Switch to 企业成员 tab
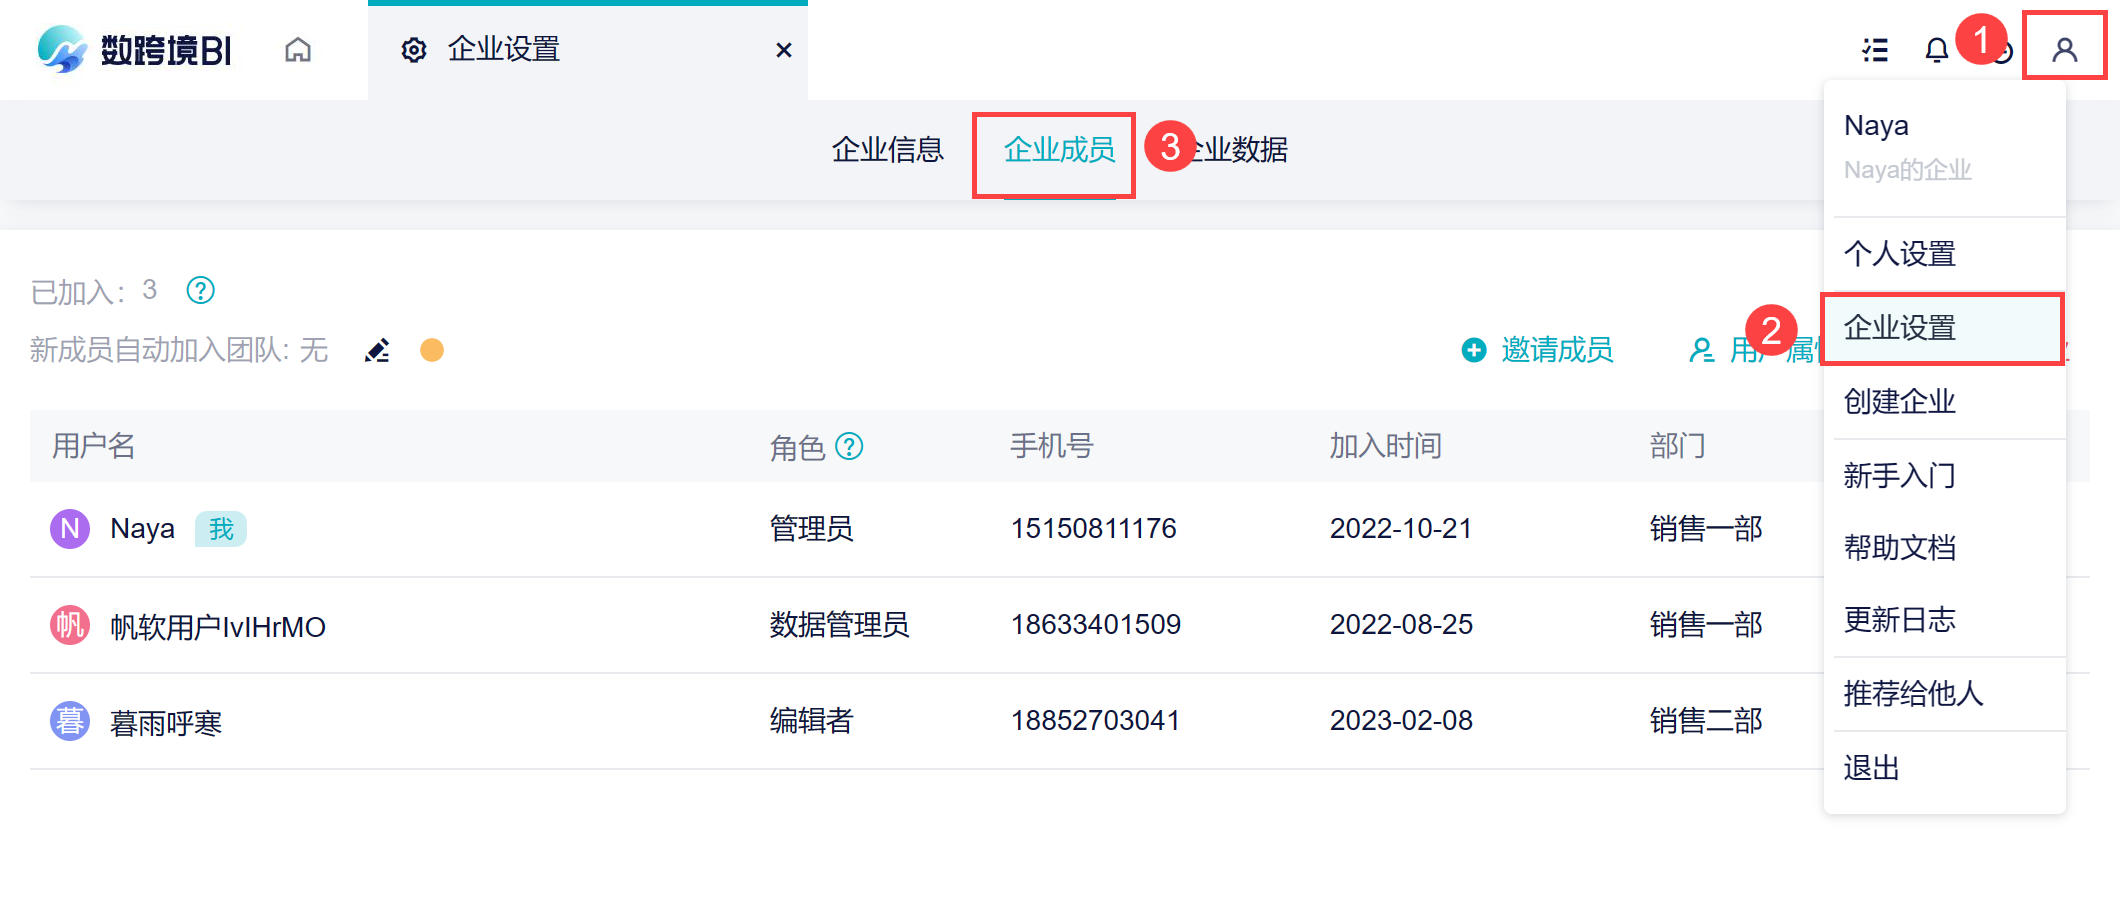The image size is (2120, 919). (x=1059, y=150)
